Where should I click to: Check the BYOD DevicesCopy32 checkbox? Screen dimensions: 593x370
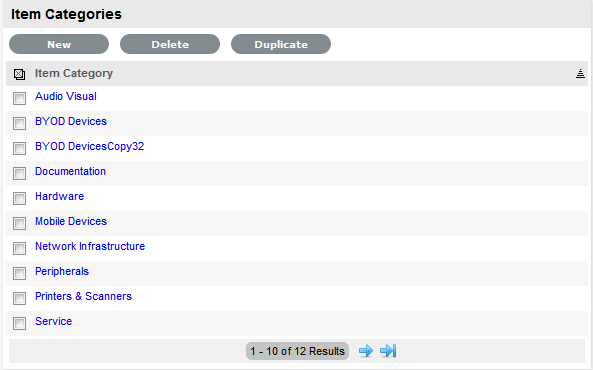(x=19, y=148)
